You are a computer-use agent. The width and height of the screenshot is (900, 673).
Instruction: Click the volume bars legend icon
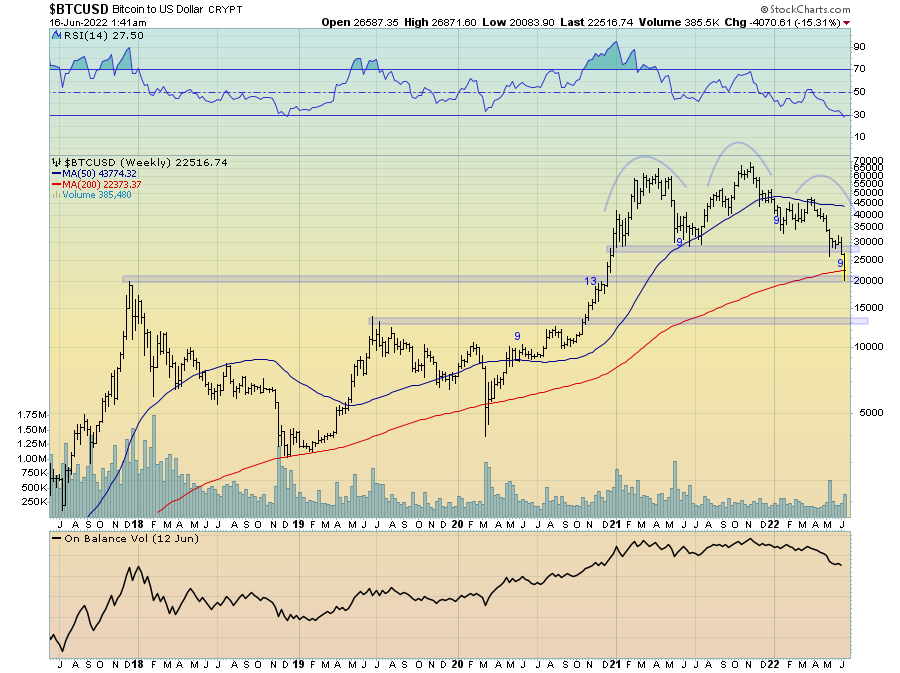[56, 195]
